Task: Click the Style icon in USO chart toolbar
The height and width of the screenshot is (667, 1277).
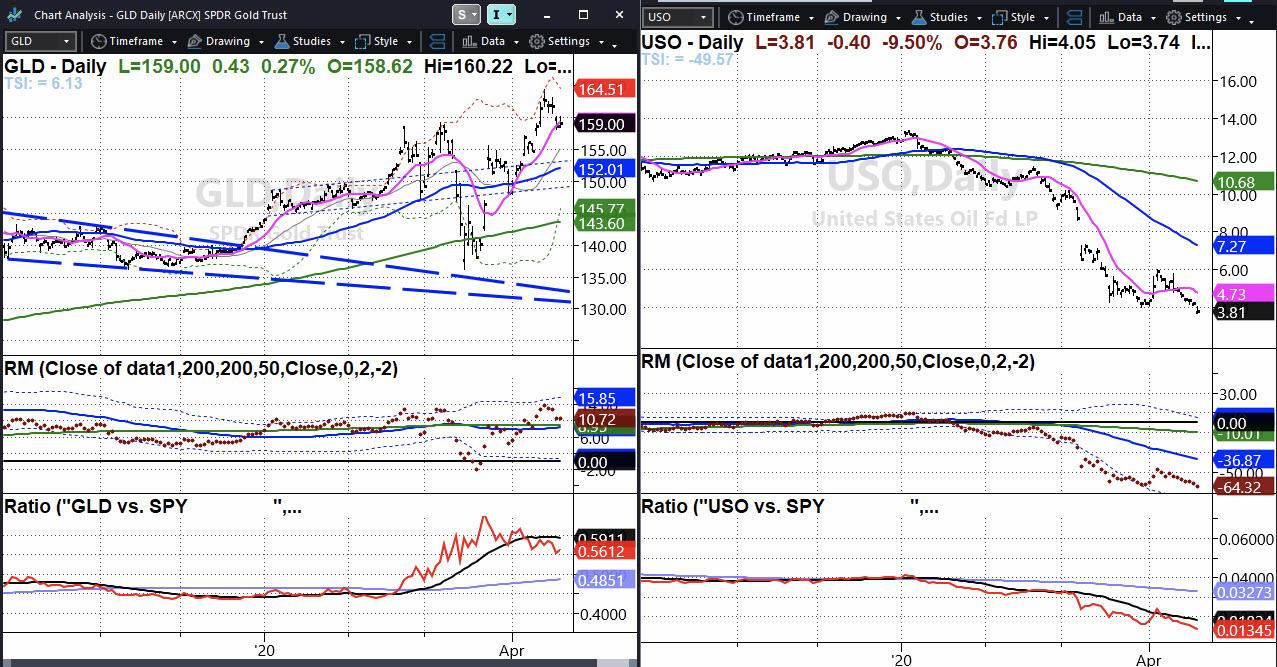Action: (999, 17)
